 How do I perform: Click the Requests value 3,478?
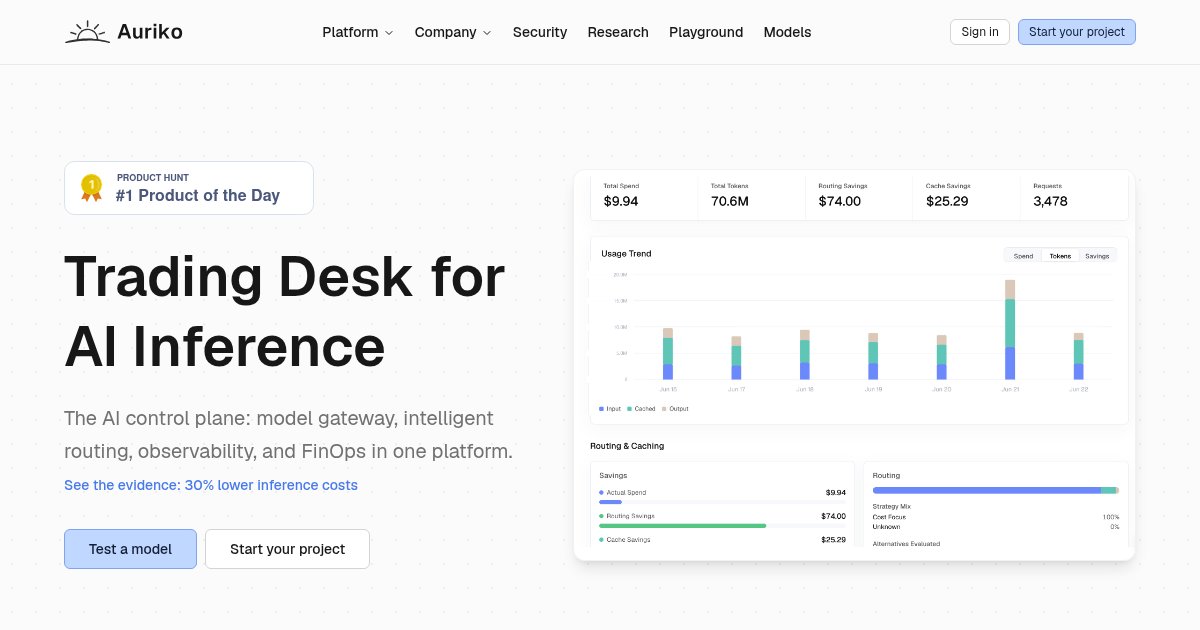(x=1050, y=201)
